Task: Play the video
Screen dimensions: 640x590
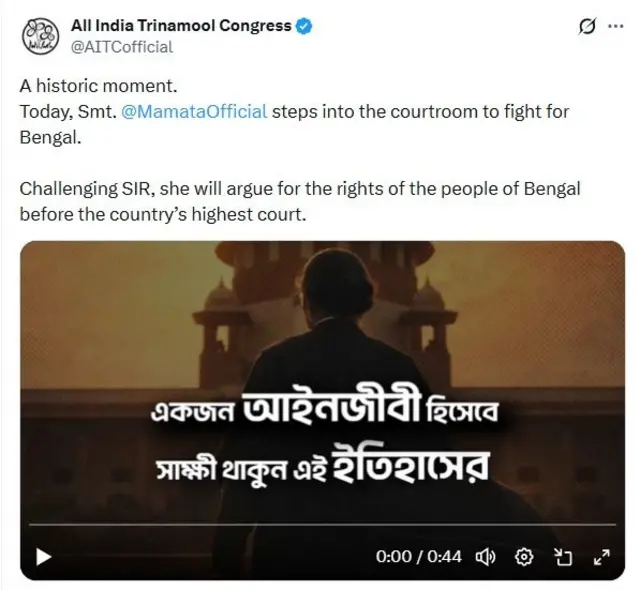Action: 43,557
